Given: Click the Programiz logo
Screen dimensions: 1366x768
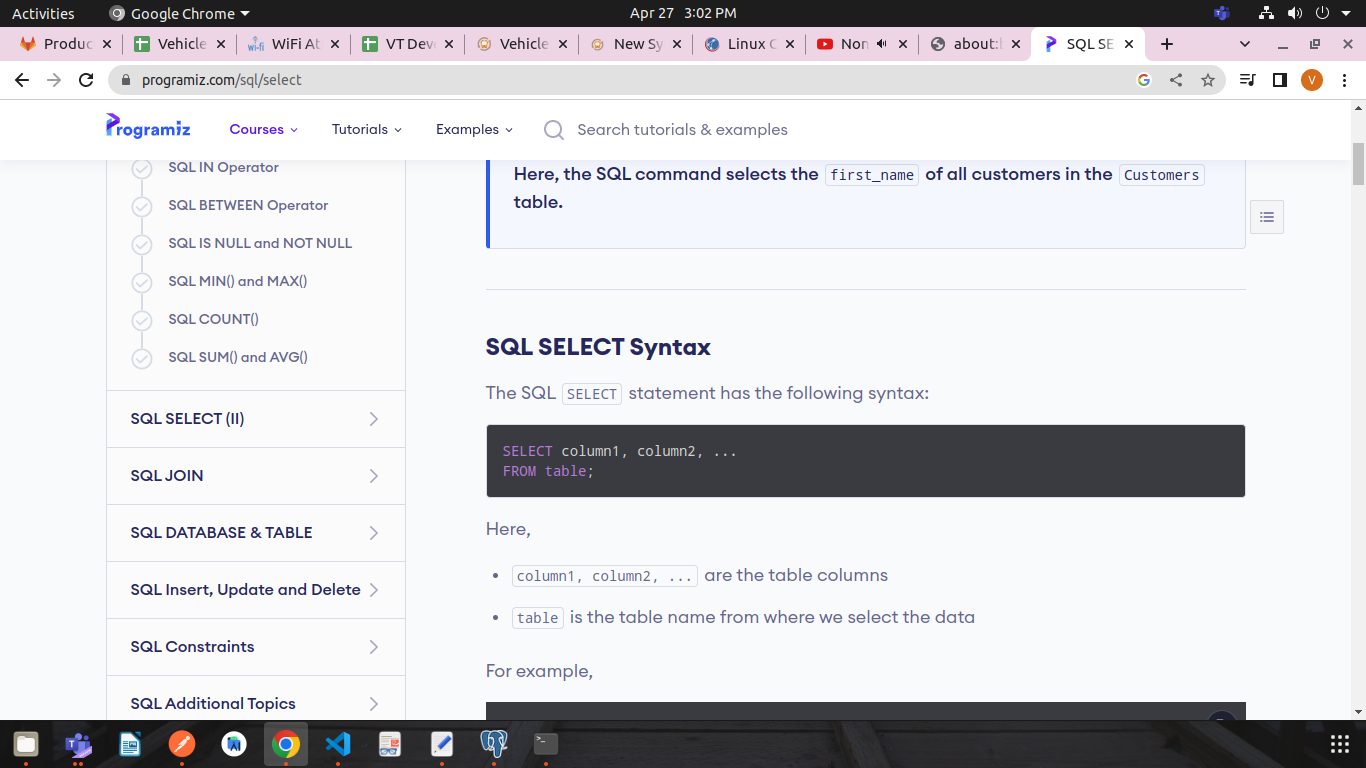Looking at the screenshot, I should (x=148, y=128).
